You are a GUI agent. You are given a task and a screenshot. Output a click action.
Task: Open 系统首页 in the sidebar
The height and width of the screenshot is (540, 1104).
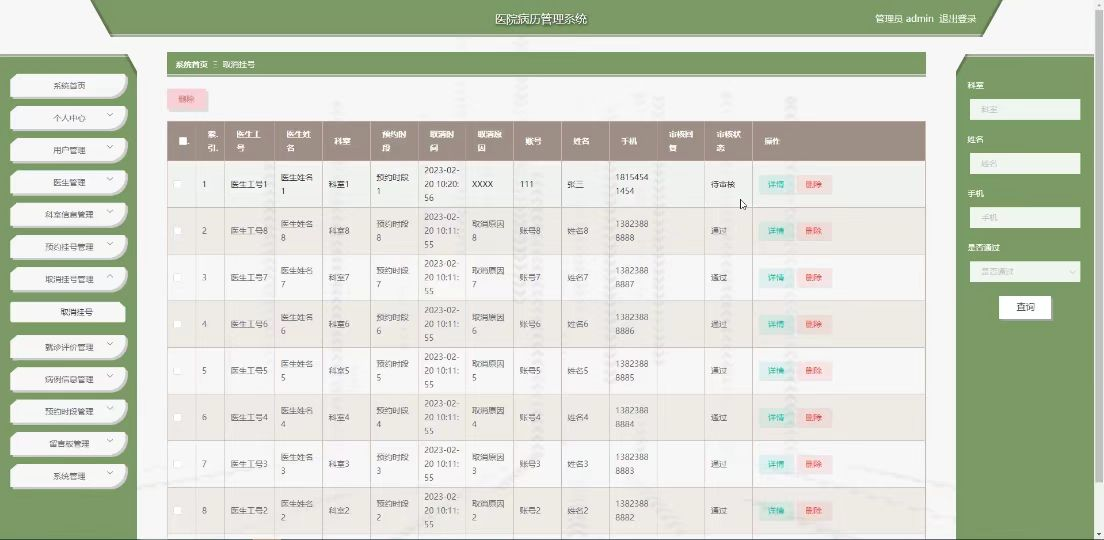pyautogui.click(x=68, y=86)
